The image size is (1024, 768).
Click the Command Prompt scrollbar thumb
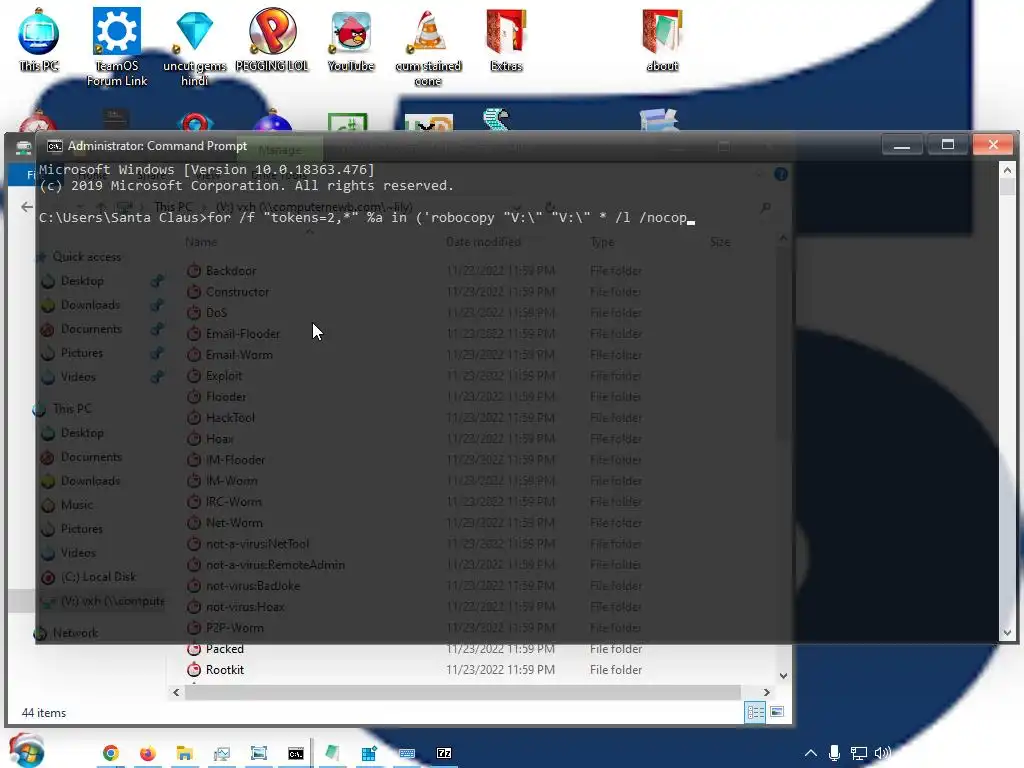point(1007,187)
